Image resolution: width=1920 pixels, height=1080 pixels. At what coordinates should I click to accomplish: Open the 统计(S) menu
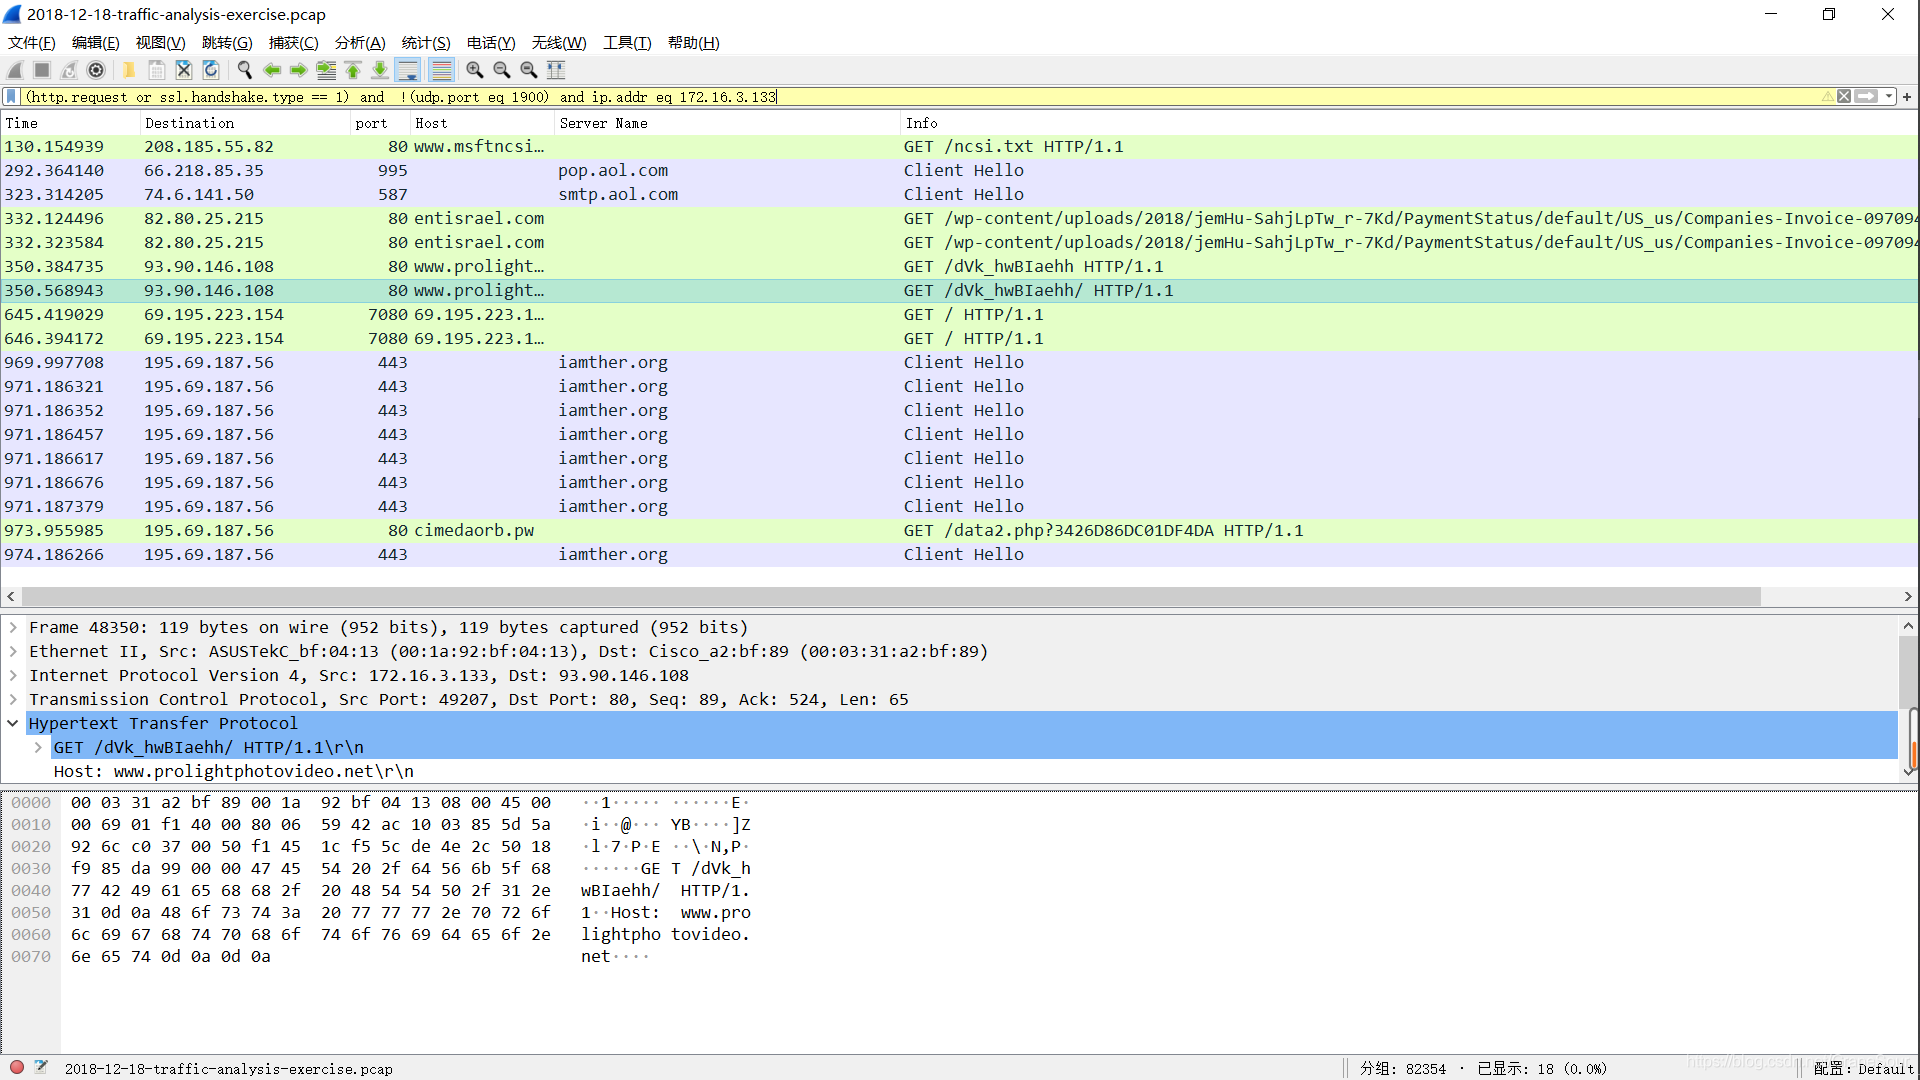426,43
